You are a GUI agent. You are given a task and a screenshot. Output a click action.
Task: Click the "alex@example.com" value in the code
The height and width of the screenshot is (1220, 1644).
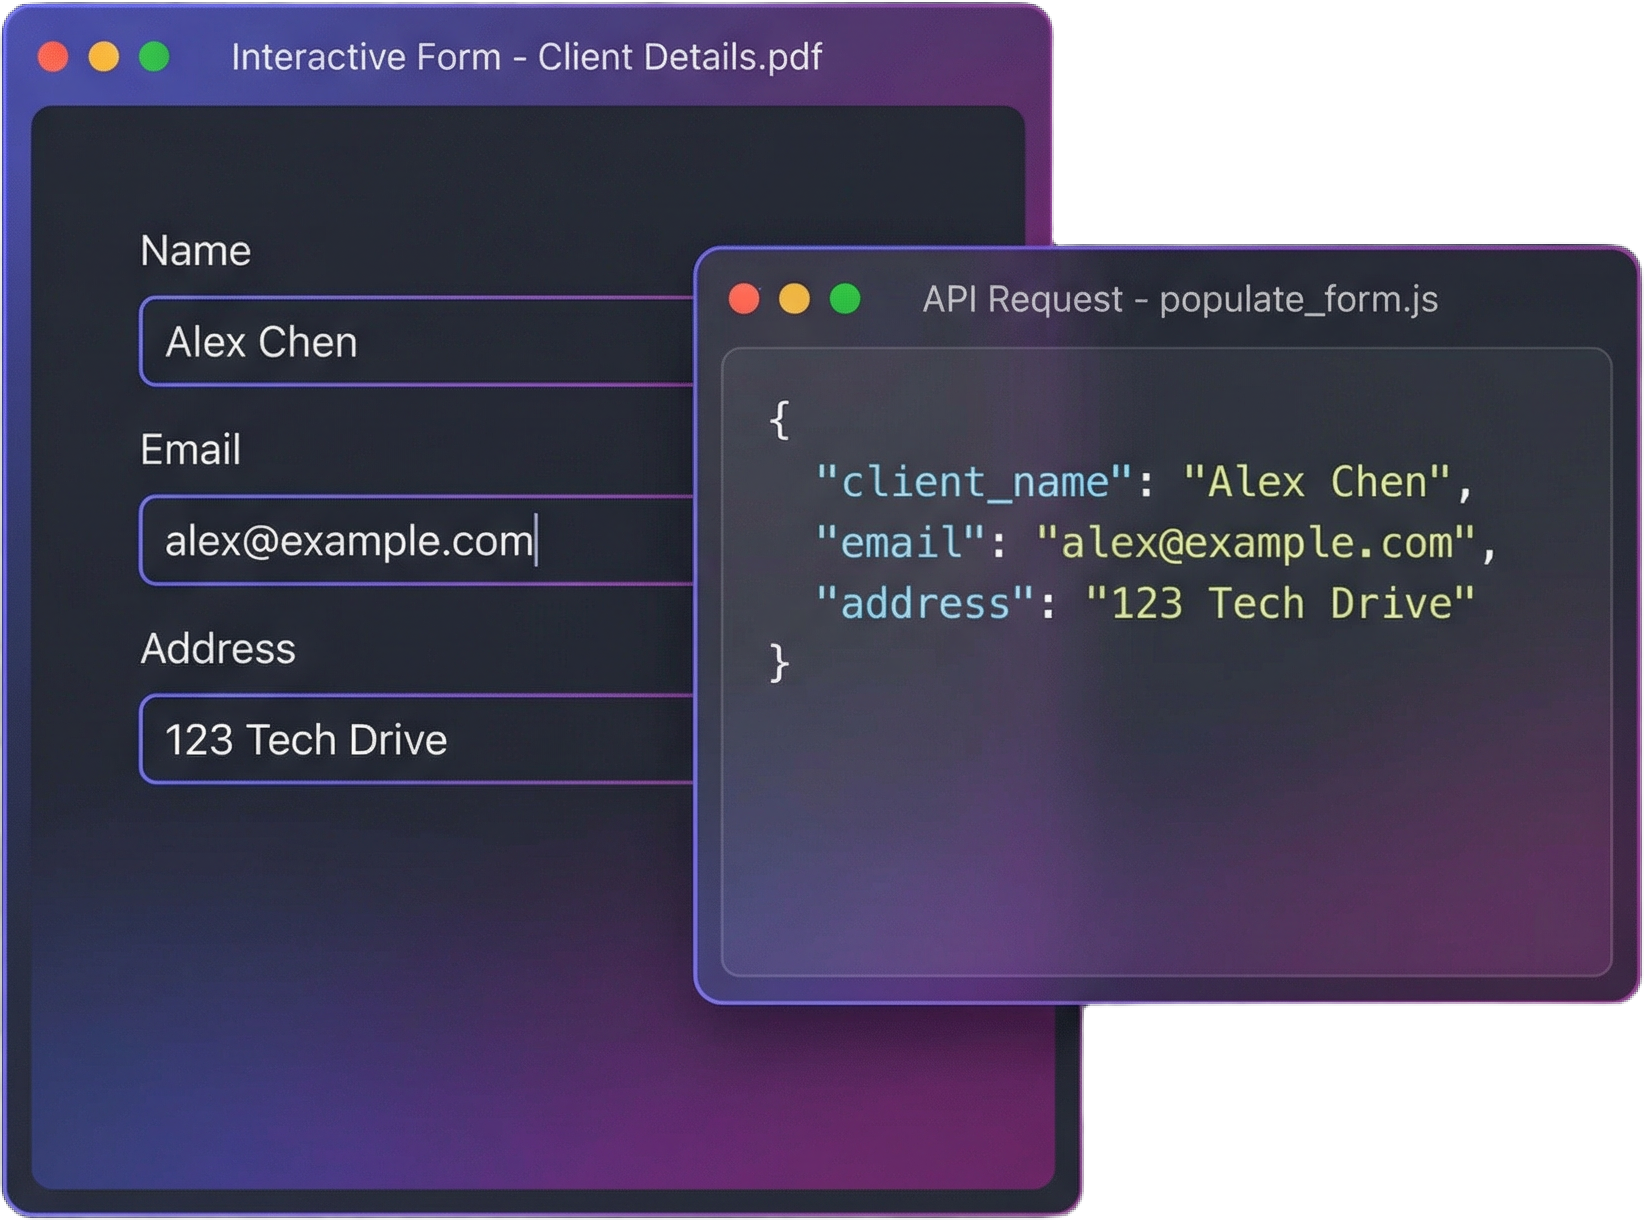(x=1255, y=543)
